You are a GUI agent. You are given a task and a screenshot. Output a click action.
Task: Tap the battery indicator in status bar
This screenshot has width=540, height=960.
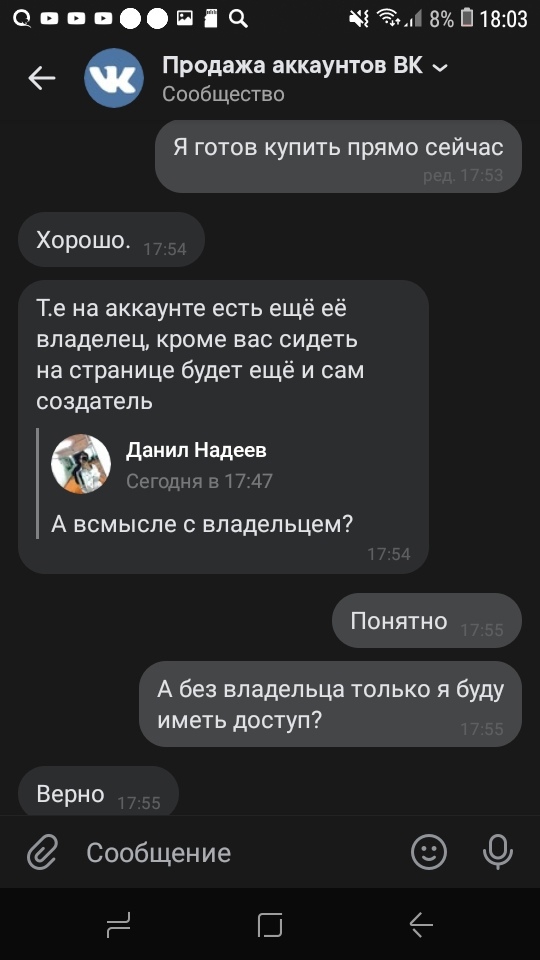click(467, 19)
